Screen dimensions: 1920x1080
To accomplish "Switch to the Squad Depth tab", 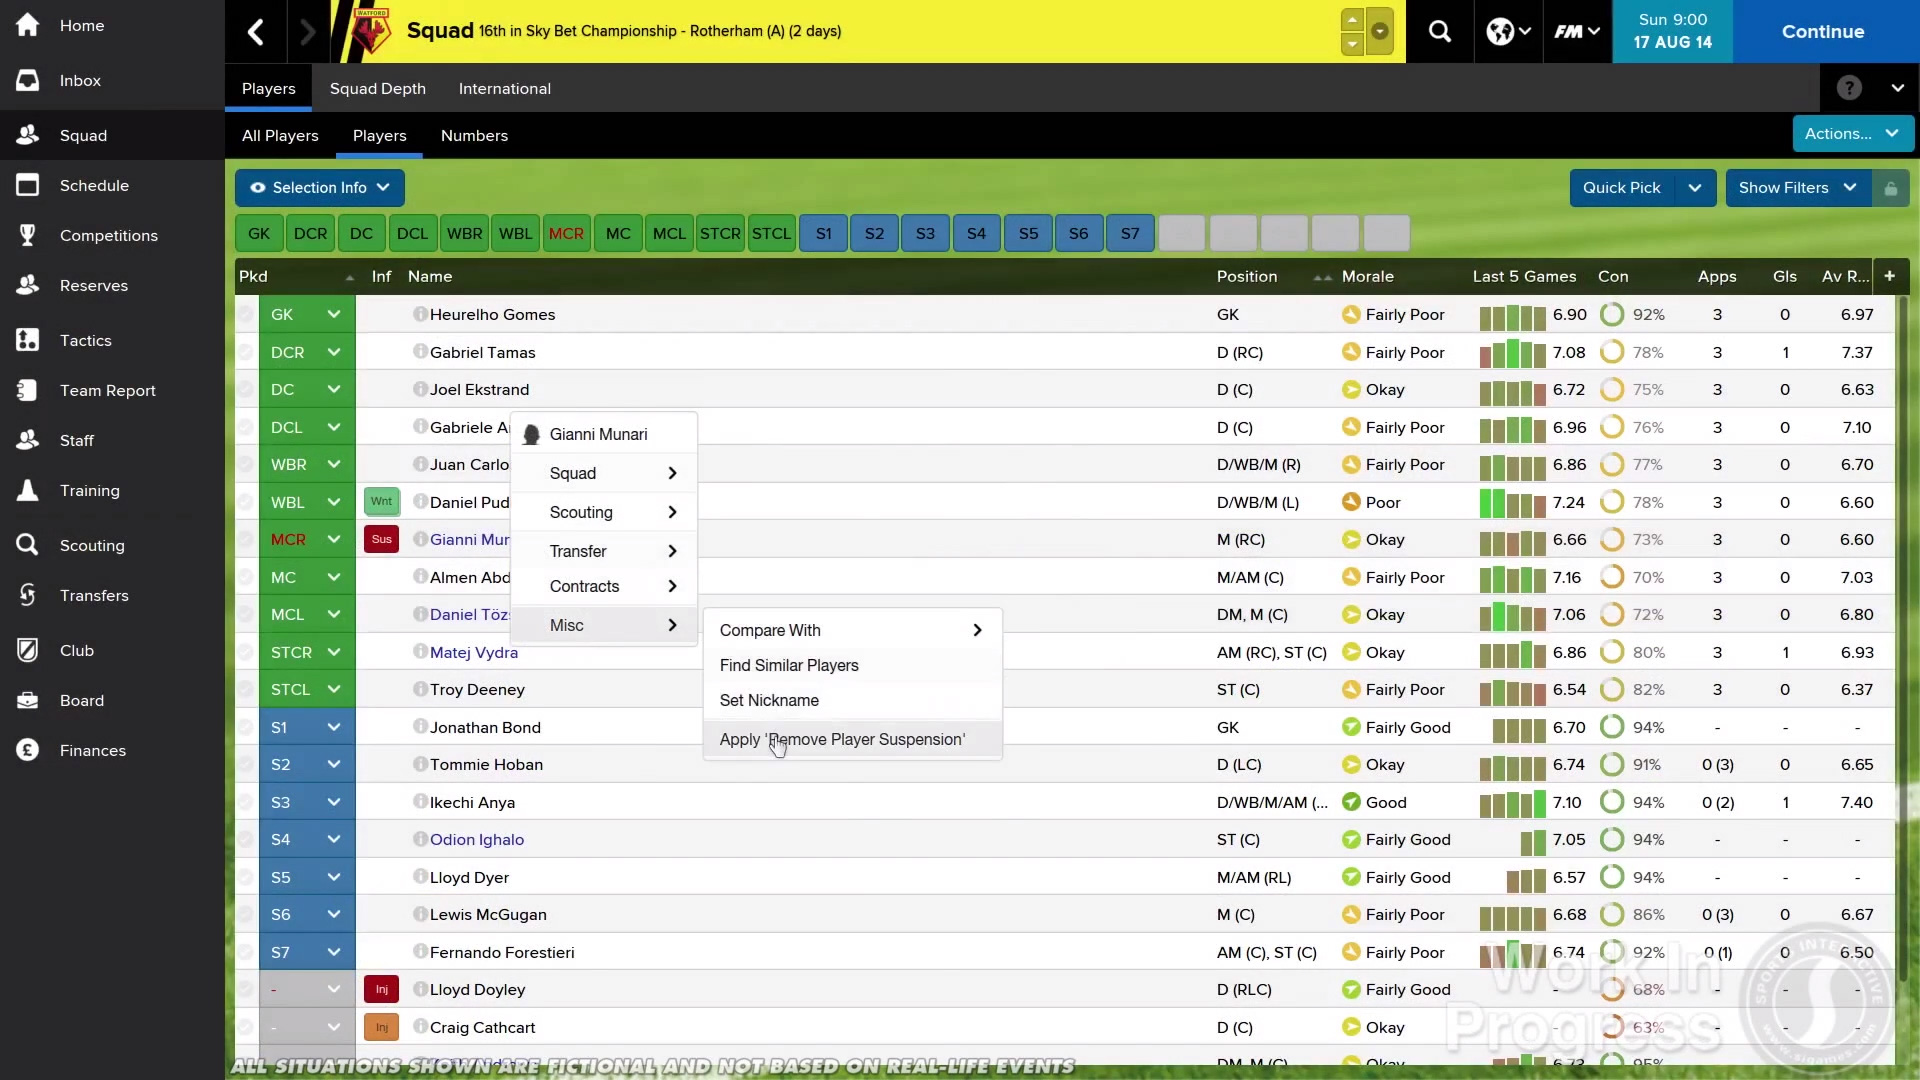I will coord(377,88).
